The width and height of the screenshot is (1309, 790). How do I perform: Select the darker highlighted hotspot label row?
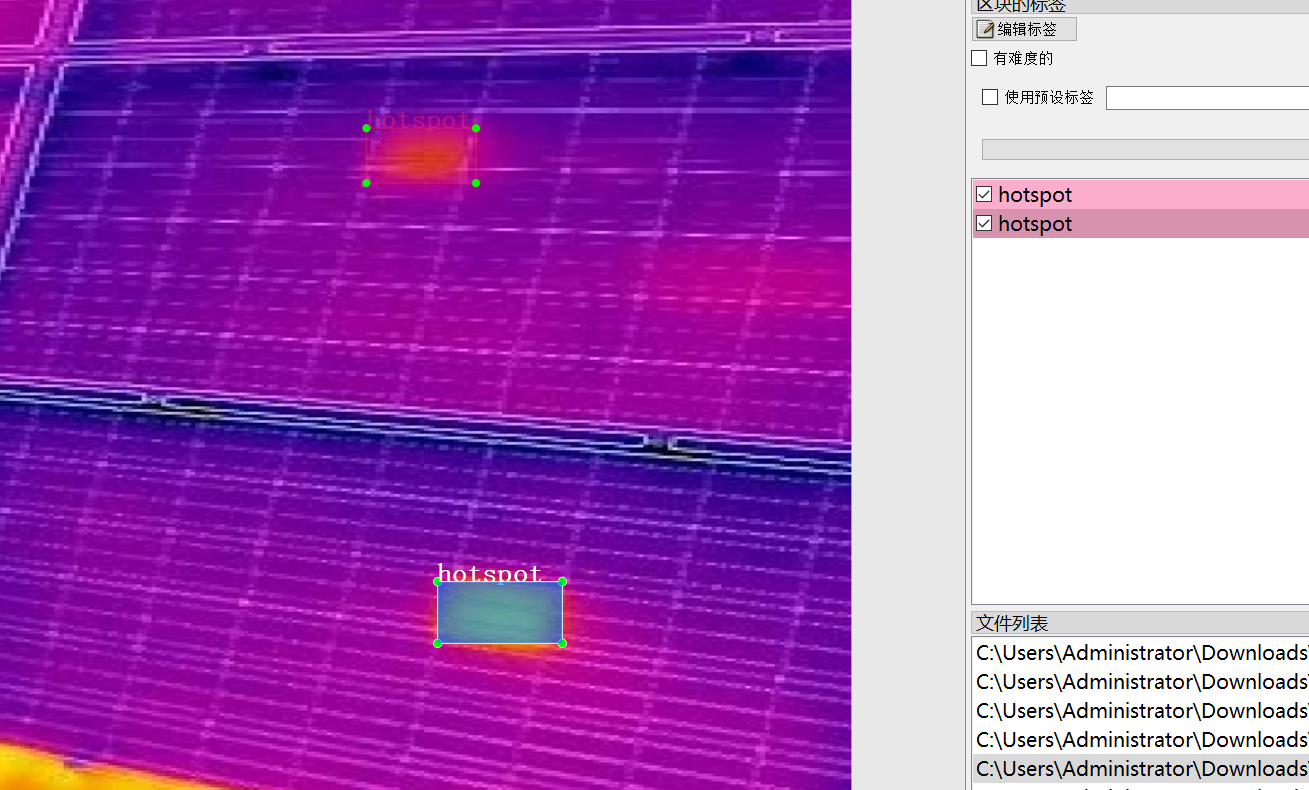[x=1141, y=223]
